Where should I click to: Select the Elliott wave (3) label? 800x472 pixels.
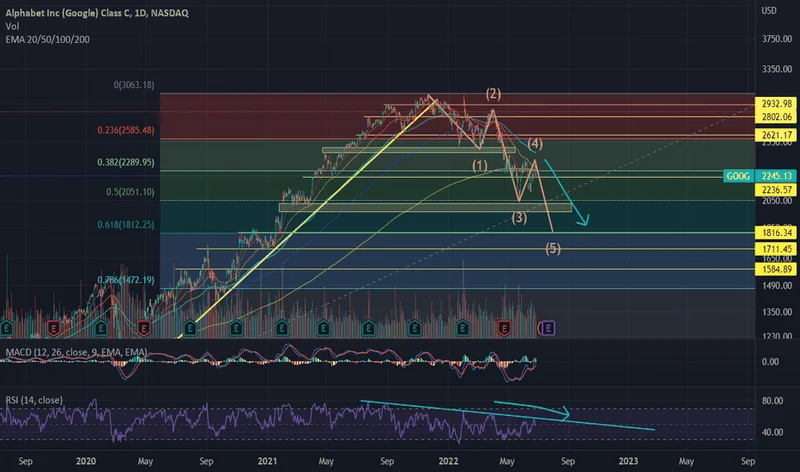click(519, 217)
